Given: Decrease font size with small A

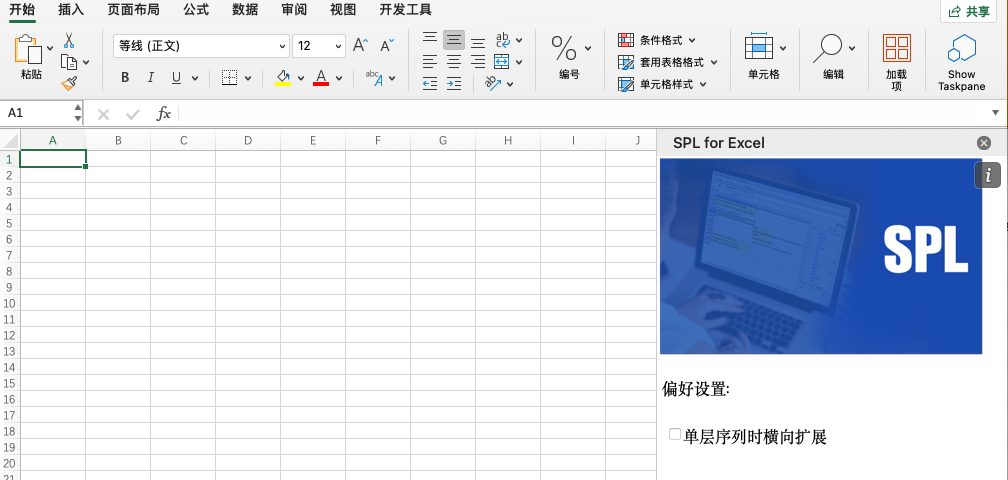Looking at the screenshot, I should pyautogui.click(x=387, y=46).
